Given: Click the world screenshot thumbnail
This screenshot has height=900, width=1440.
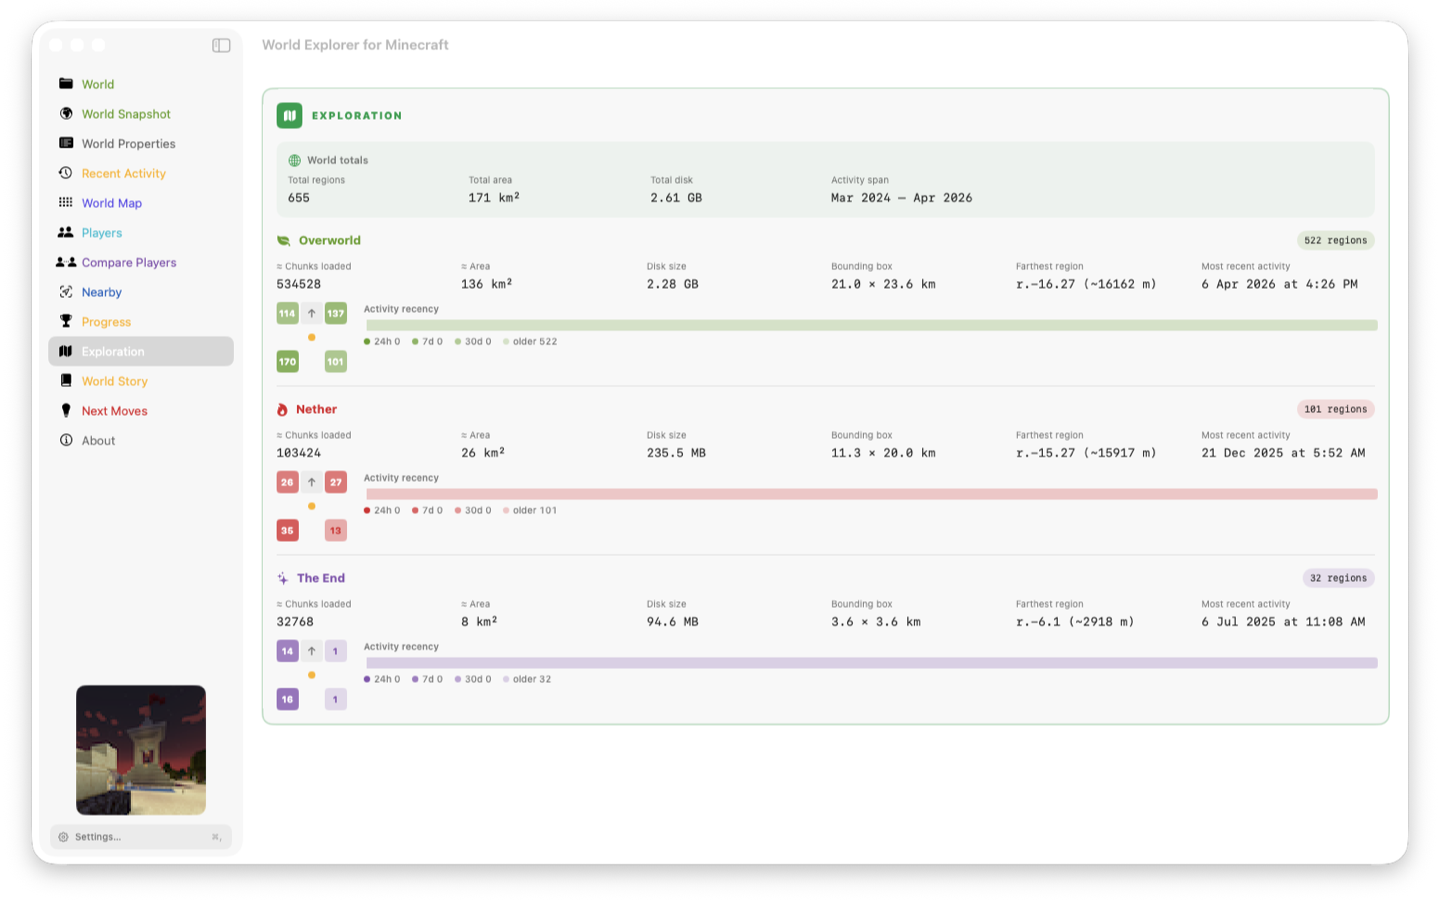Looking at the screenshot, I should pos(141,750).
